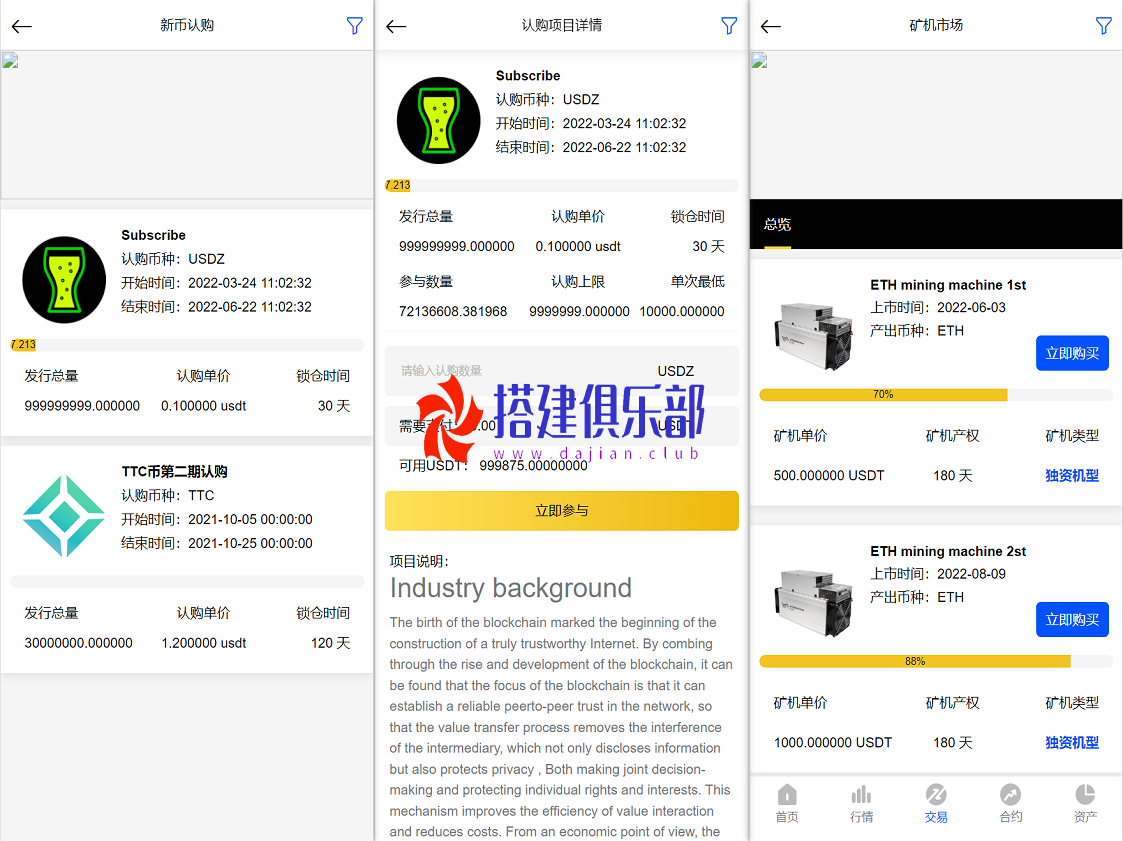Viewport: 1123px width, 841px height.
Task: Click the 矿机市场 page title
Action: [935, 26]
